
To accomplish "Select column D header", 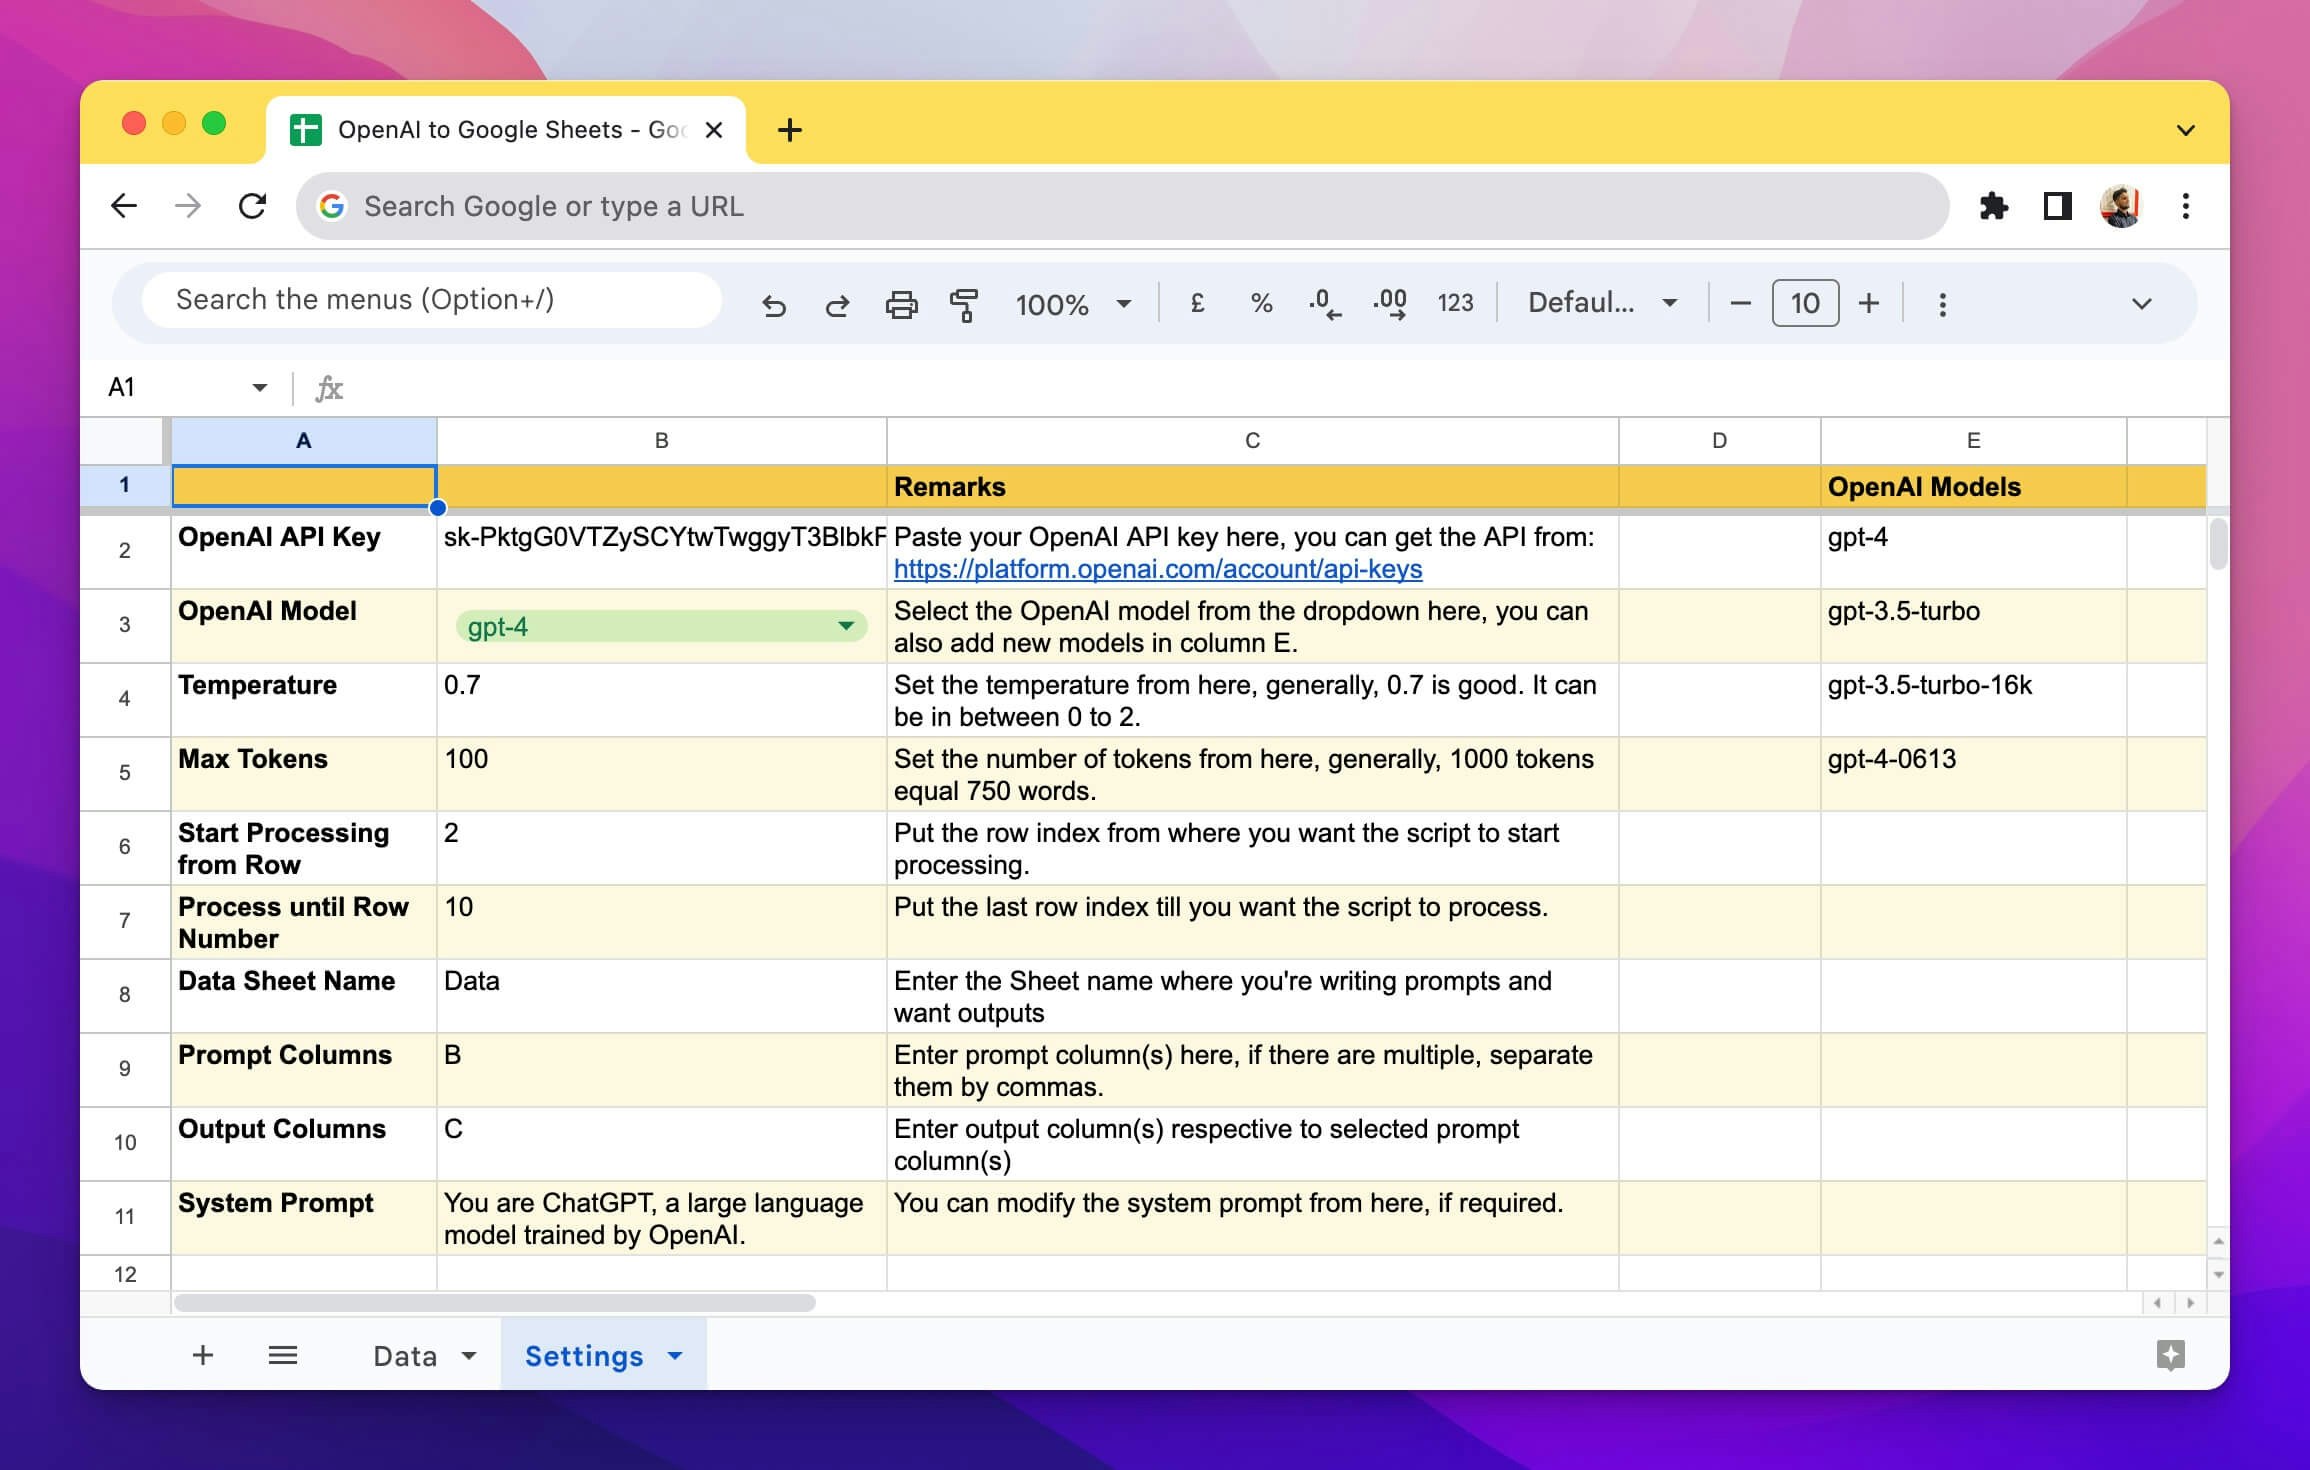I will 1719,441.
